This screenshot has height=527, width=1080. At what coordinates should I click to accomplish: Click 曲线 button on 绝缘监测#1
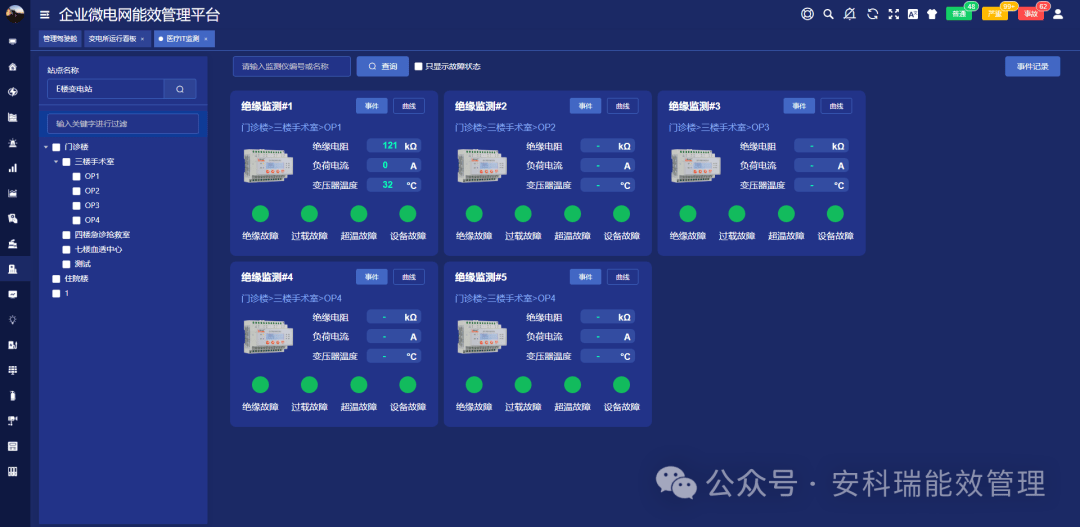pos(409,106)
